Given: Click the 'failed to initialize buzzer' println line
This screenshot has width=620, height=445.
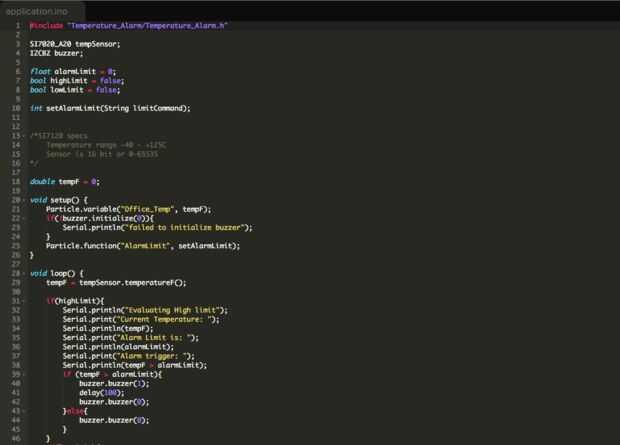Looking at the screenshot, I should (157, 227).
